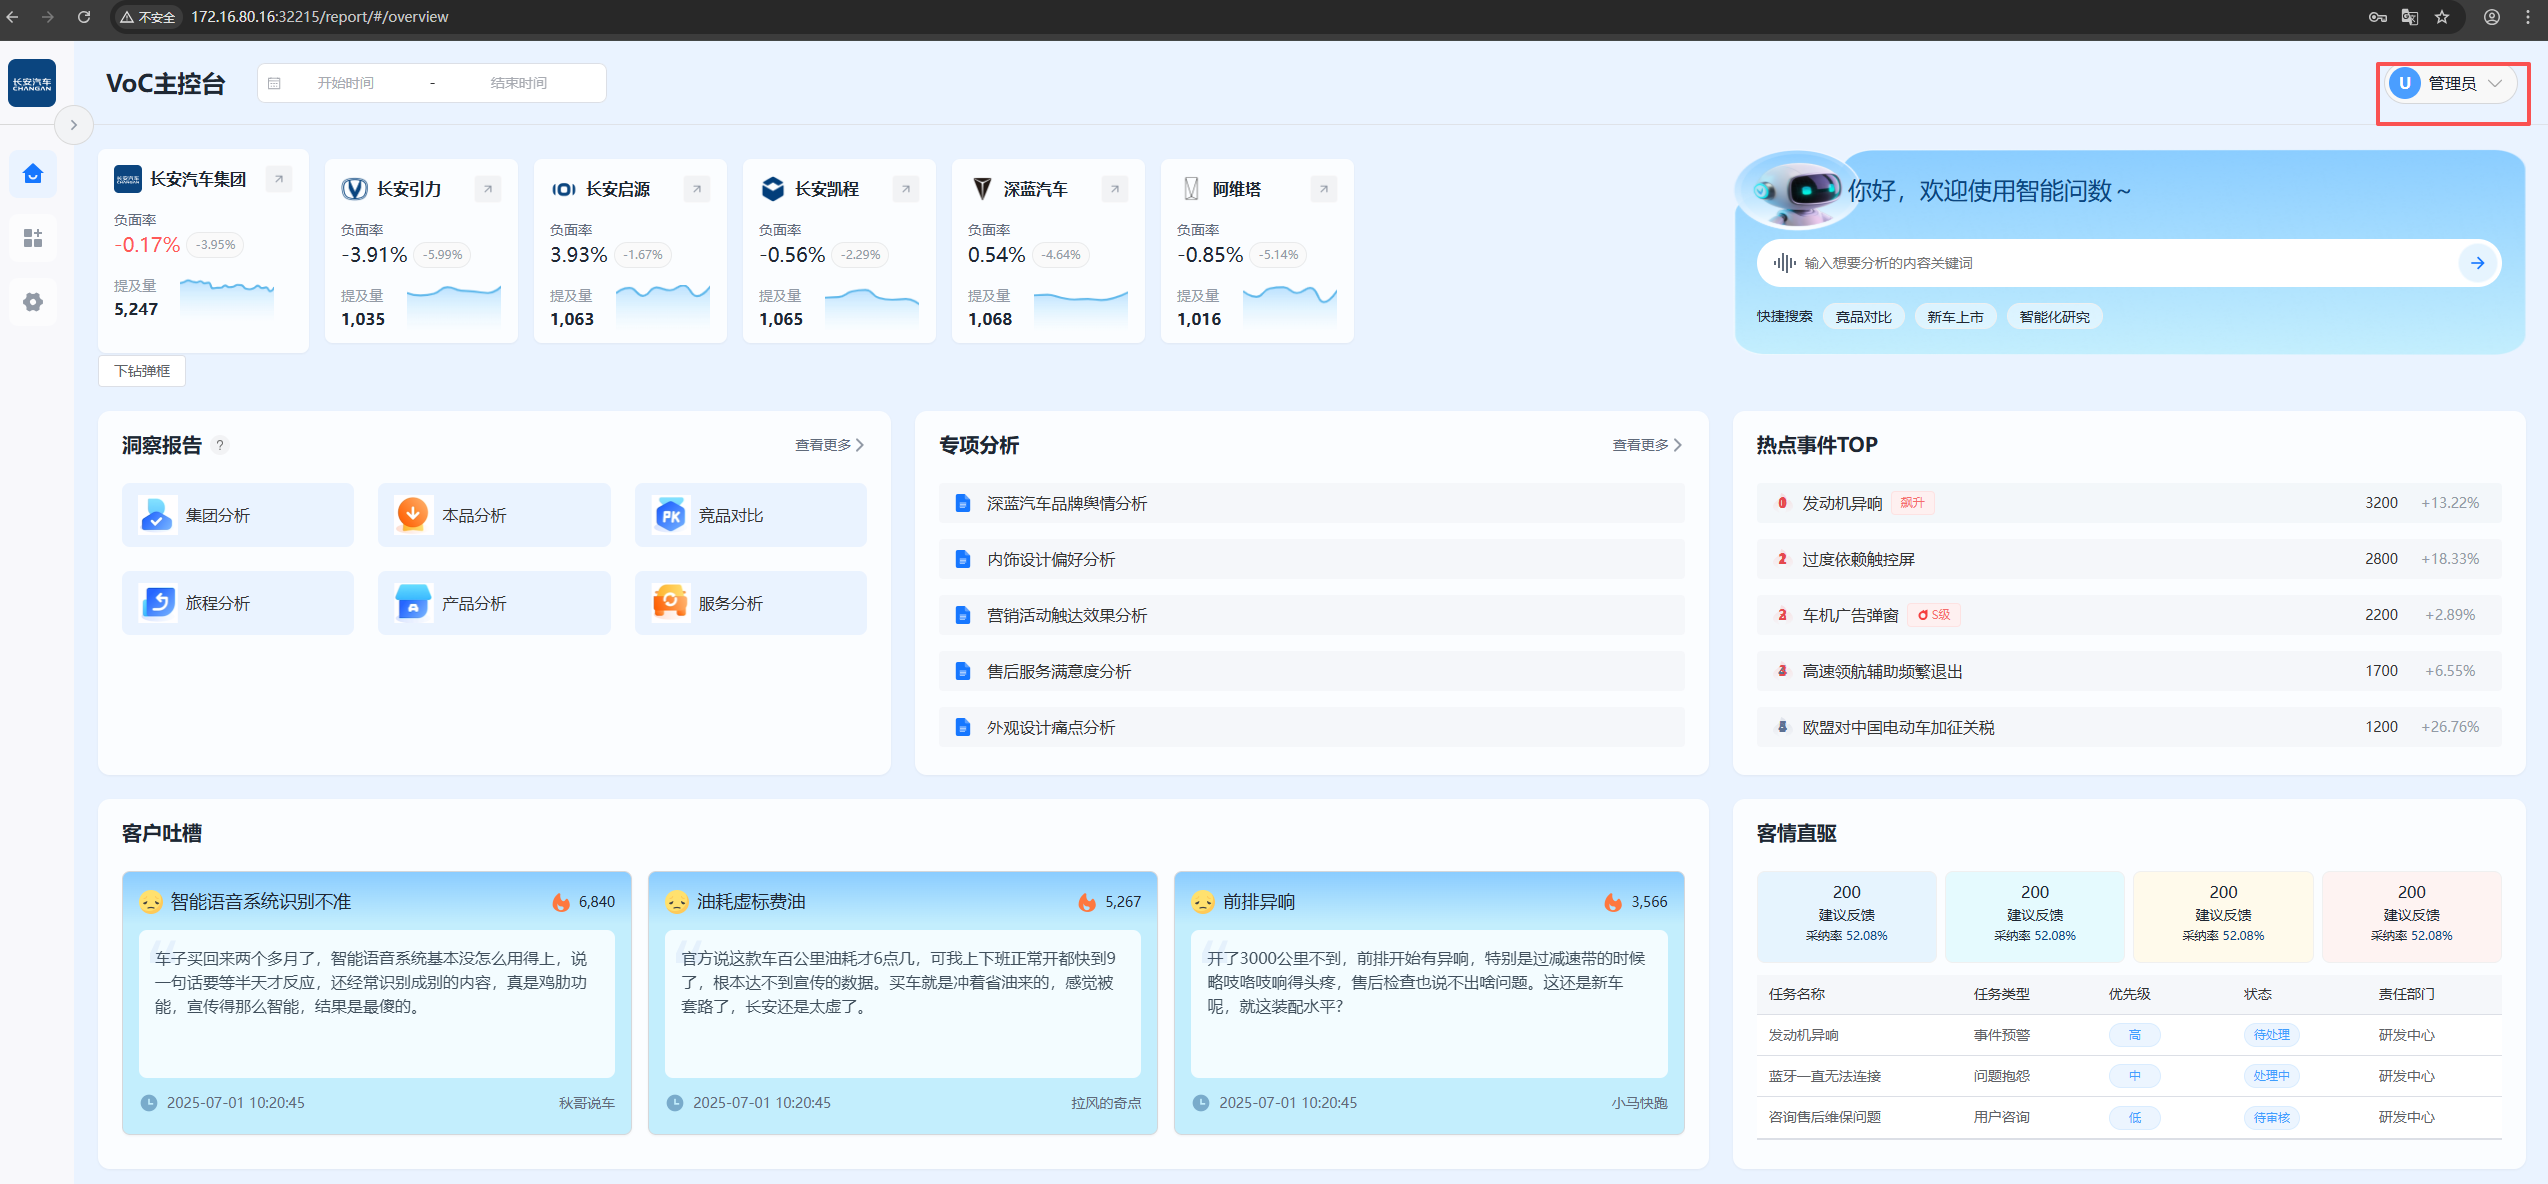2548x1184 pixels.
Task: Open 查看更多 in 专项分析 panel
Action: click(1647, 445)
